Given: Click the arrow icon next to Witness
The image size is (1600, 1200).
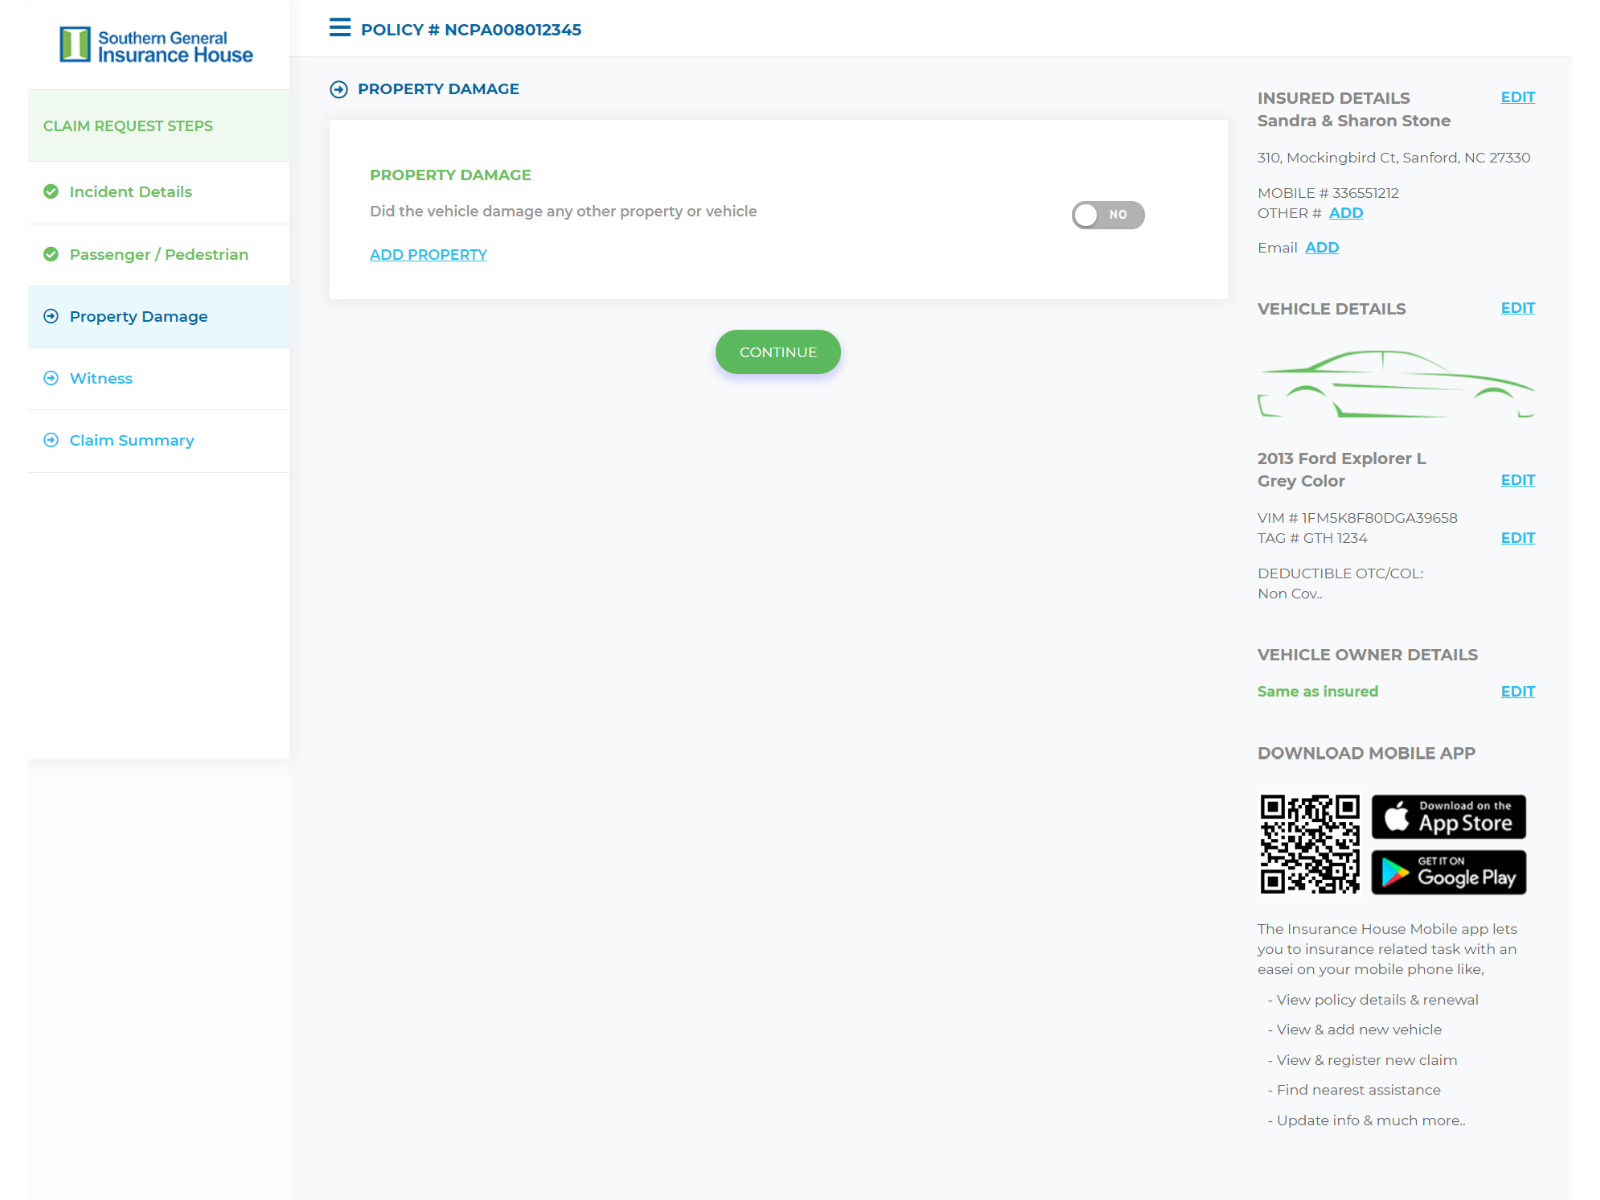Looking at the screenshot, I should (x=50, y=378).
